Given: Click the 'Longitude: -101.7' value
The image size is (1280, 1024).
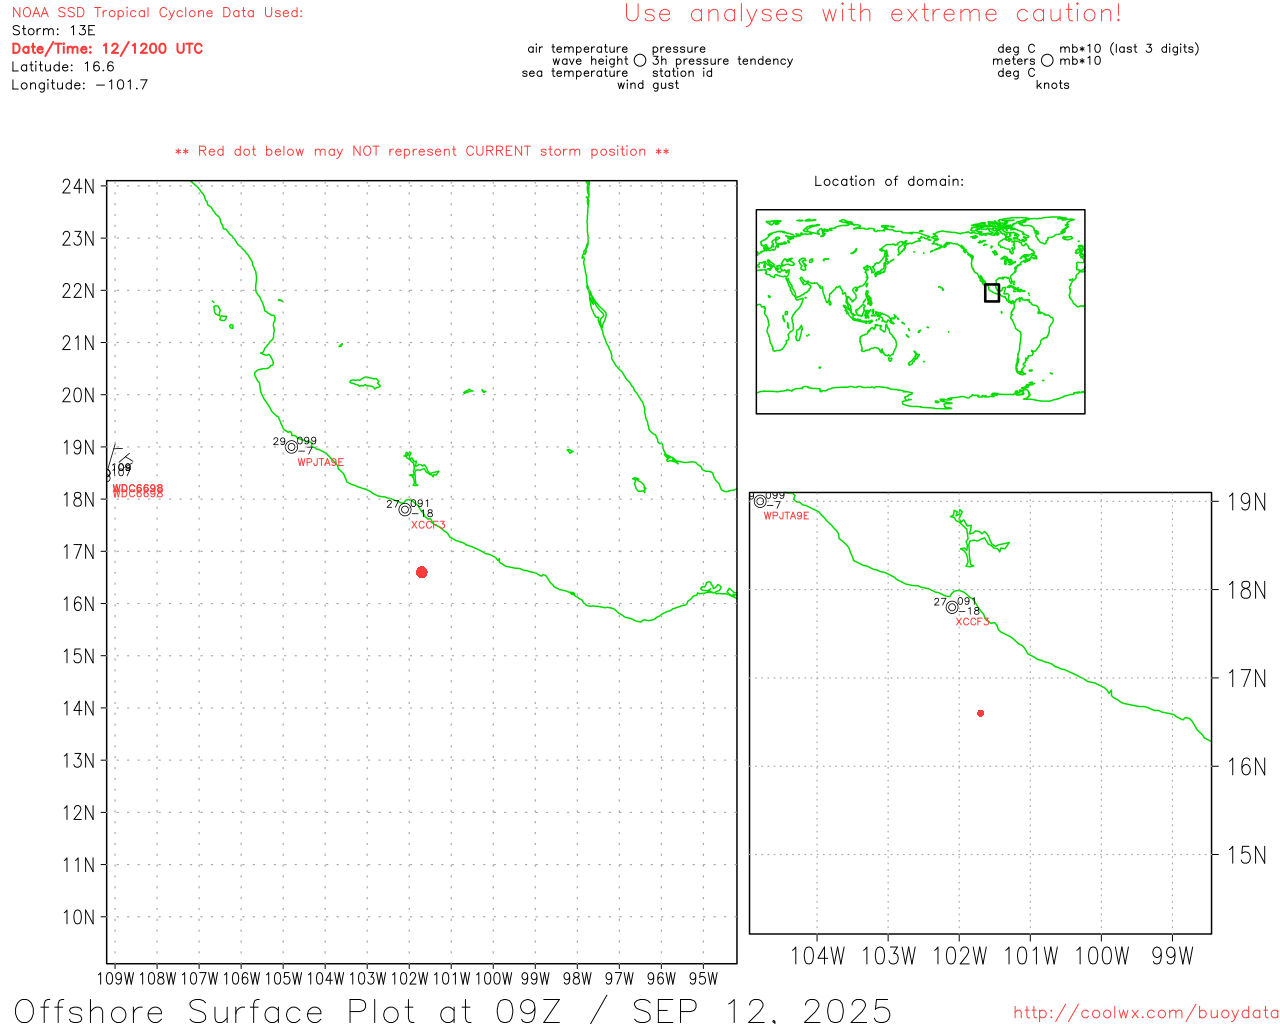Looking at the screenshot, I should coord(80,85).
